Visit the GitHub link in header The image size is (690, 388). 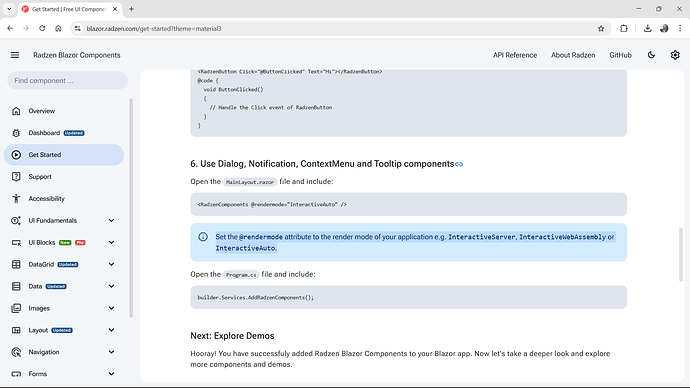coord(620,55)
